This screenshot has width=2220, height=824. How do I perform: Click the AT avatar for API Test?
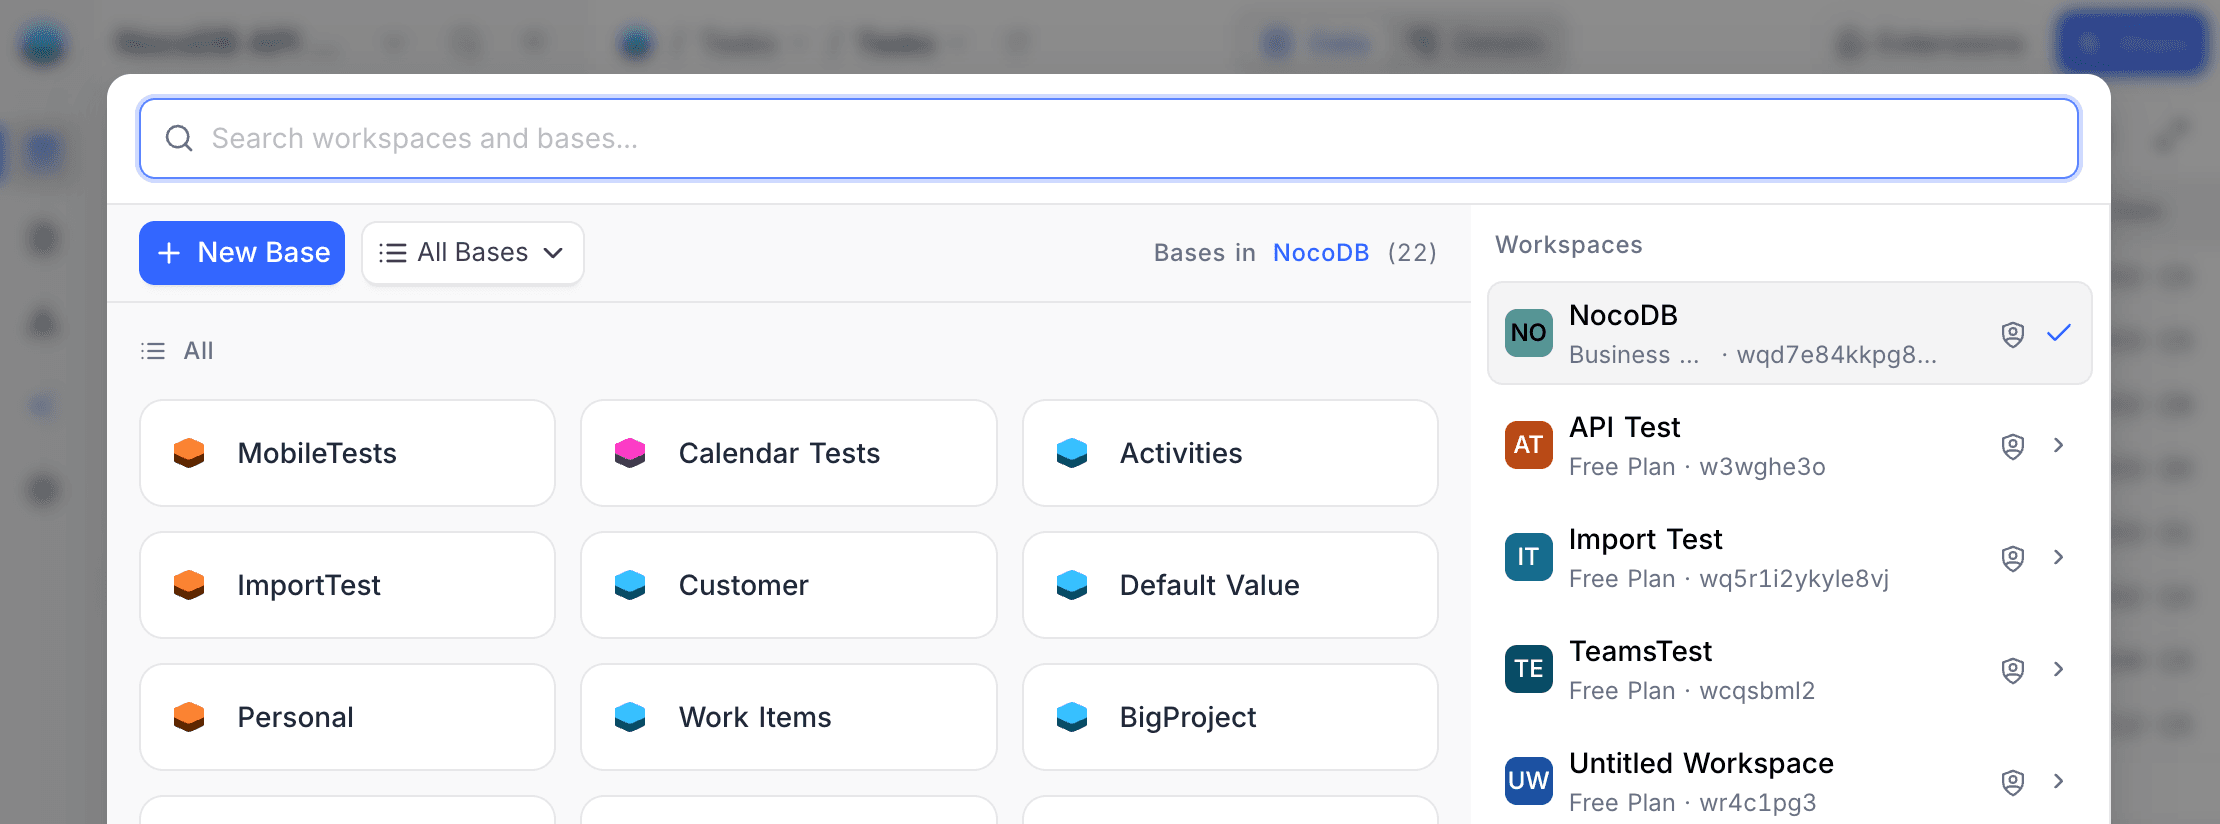coord(1529,445)
